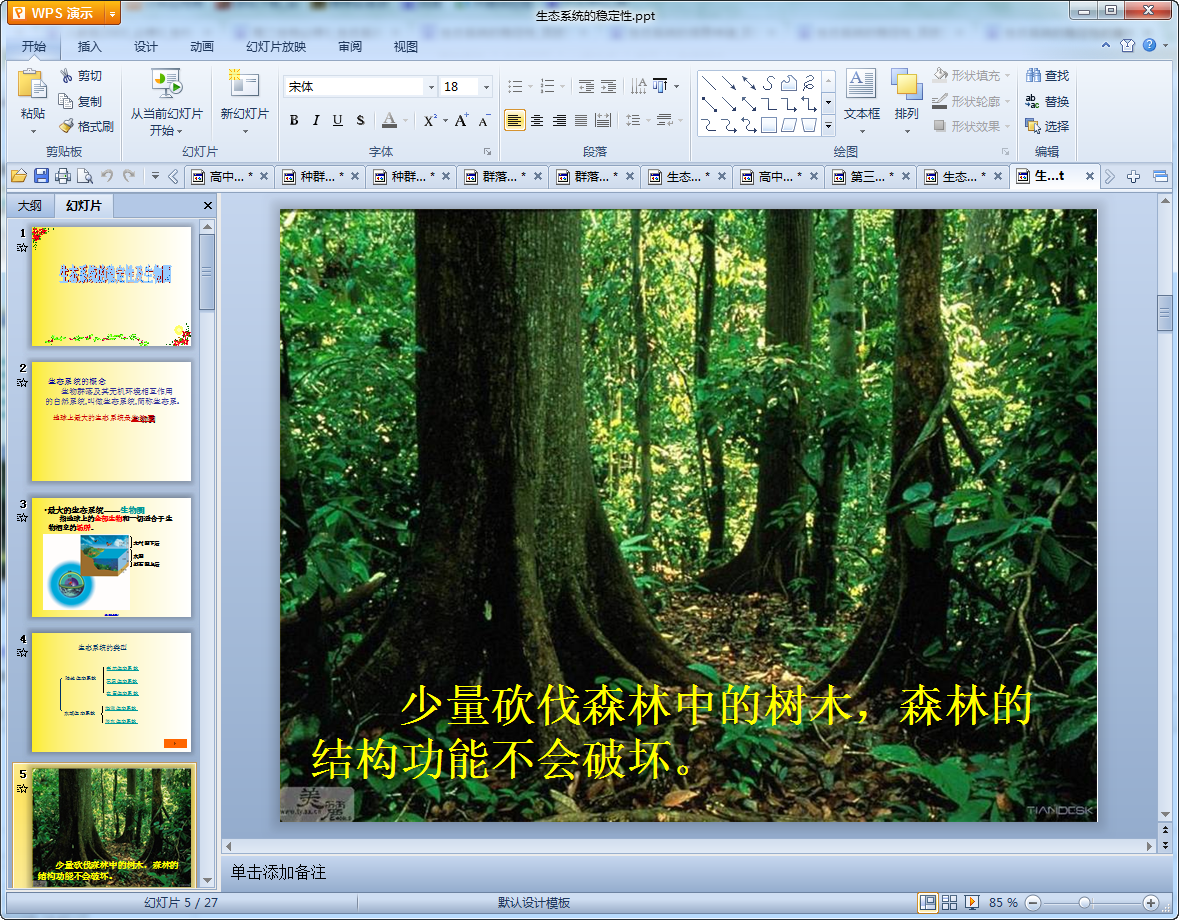This screenshot has width=1179, height=920.
Task: Toggle text shadow S button
Action: 360,120
